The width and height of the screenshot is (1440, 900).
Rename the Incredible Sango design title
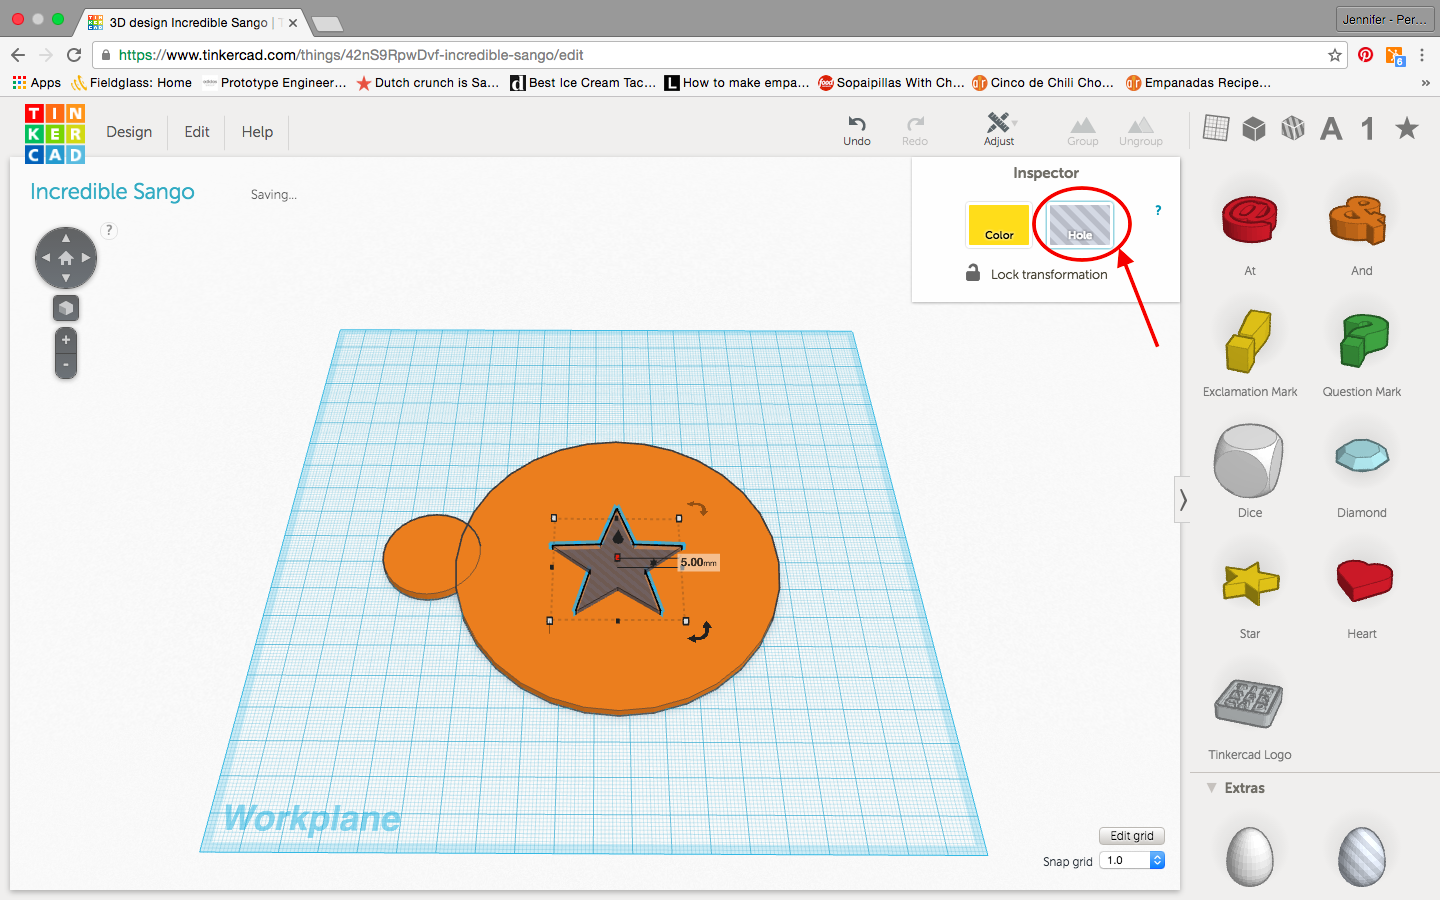(112, 191)
